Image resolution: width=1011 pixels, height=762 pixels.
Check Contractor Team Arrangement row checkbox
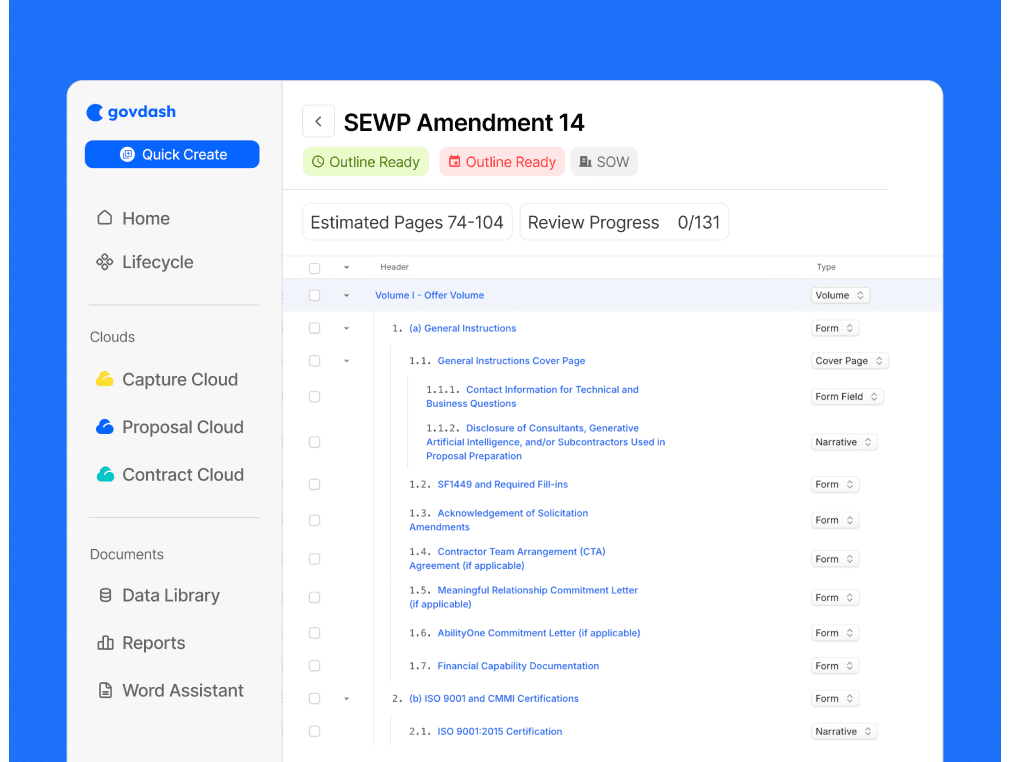315,559
